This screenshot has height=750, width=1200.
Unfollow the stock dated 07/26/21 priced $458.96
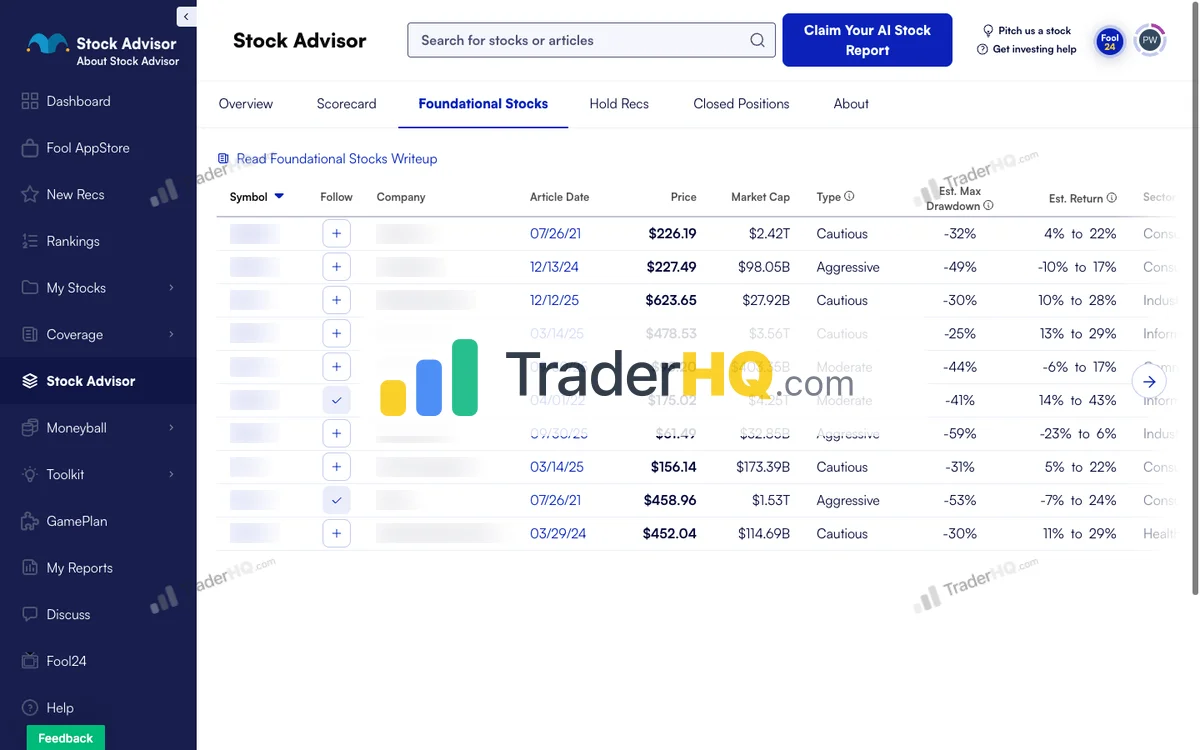point(336,500)
